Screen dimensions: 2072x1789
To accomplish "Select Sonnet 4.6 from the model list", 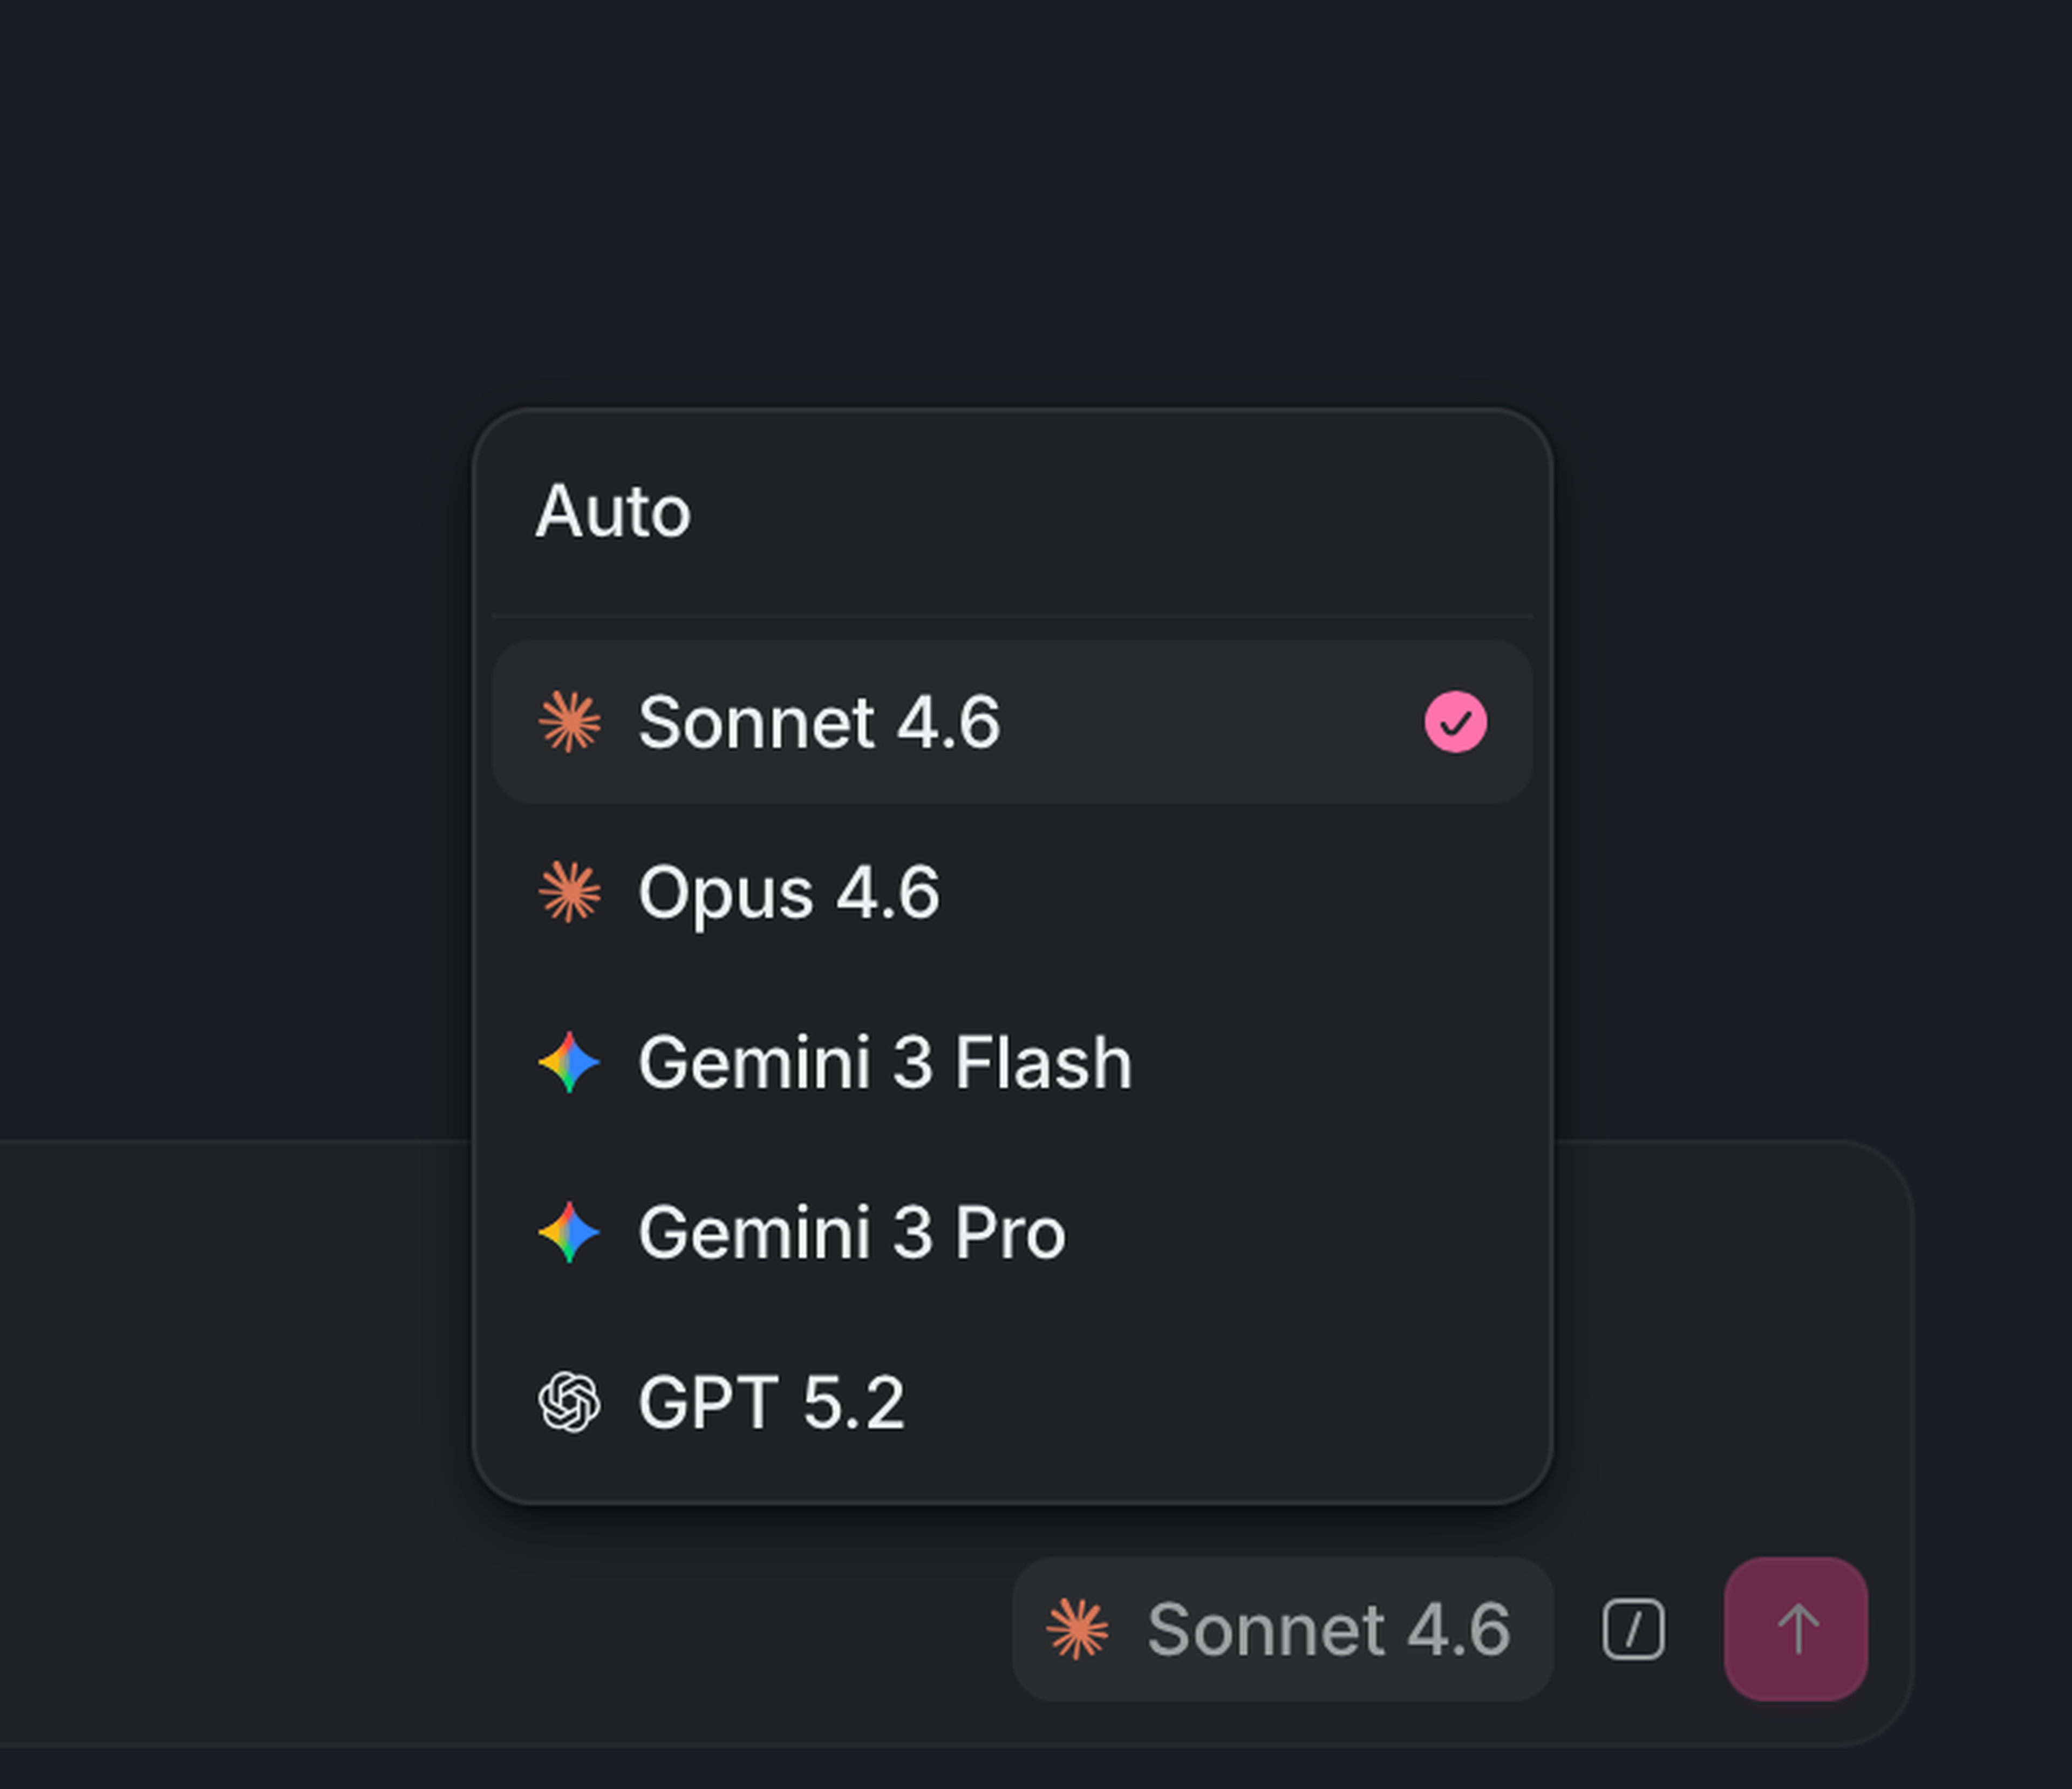I will (819, 722).
